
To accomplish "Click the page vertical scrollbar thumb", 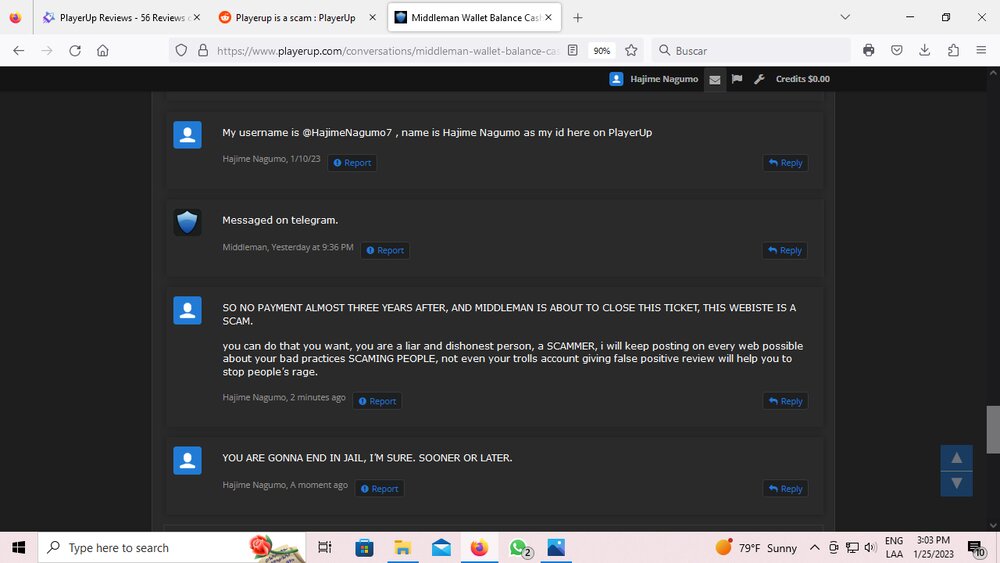I will [993, 429].
